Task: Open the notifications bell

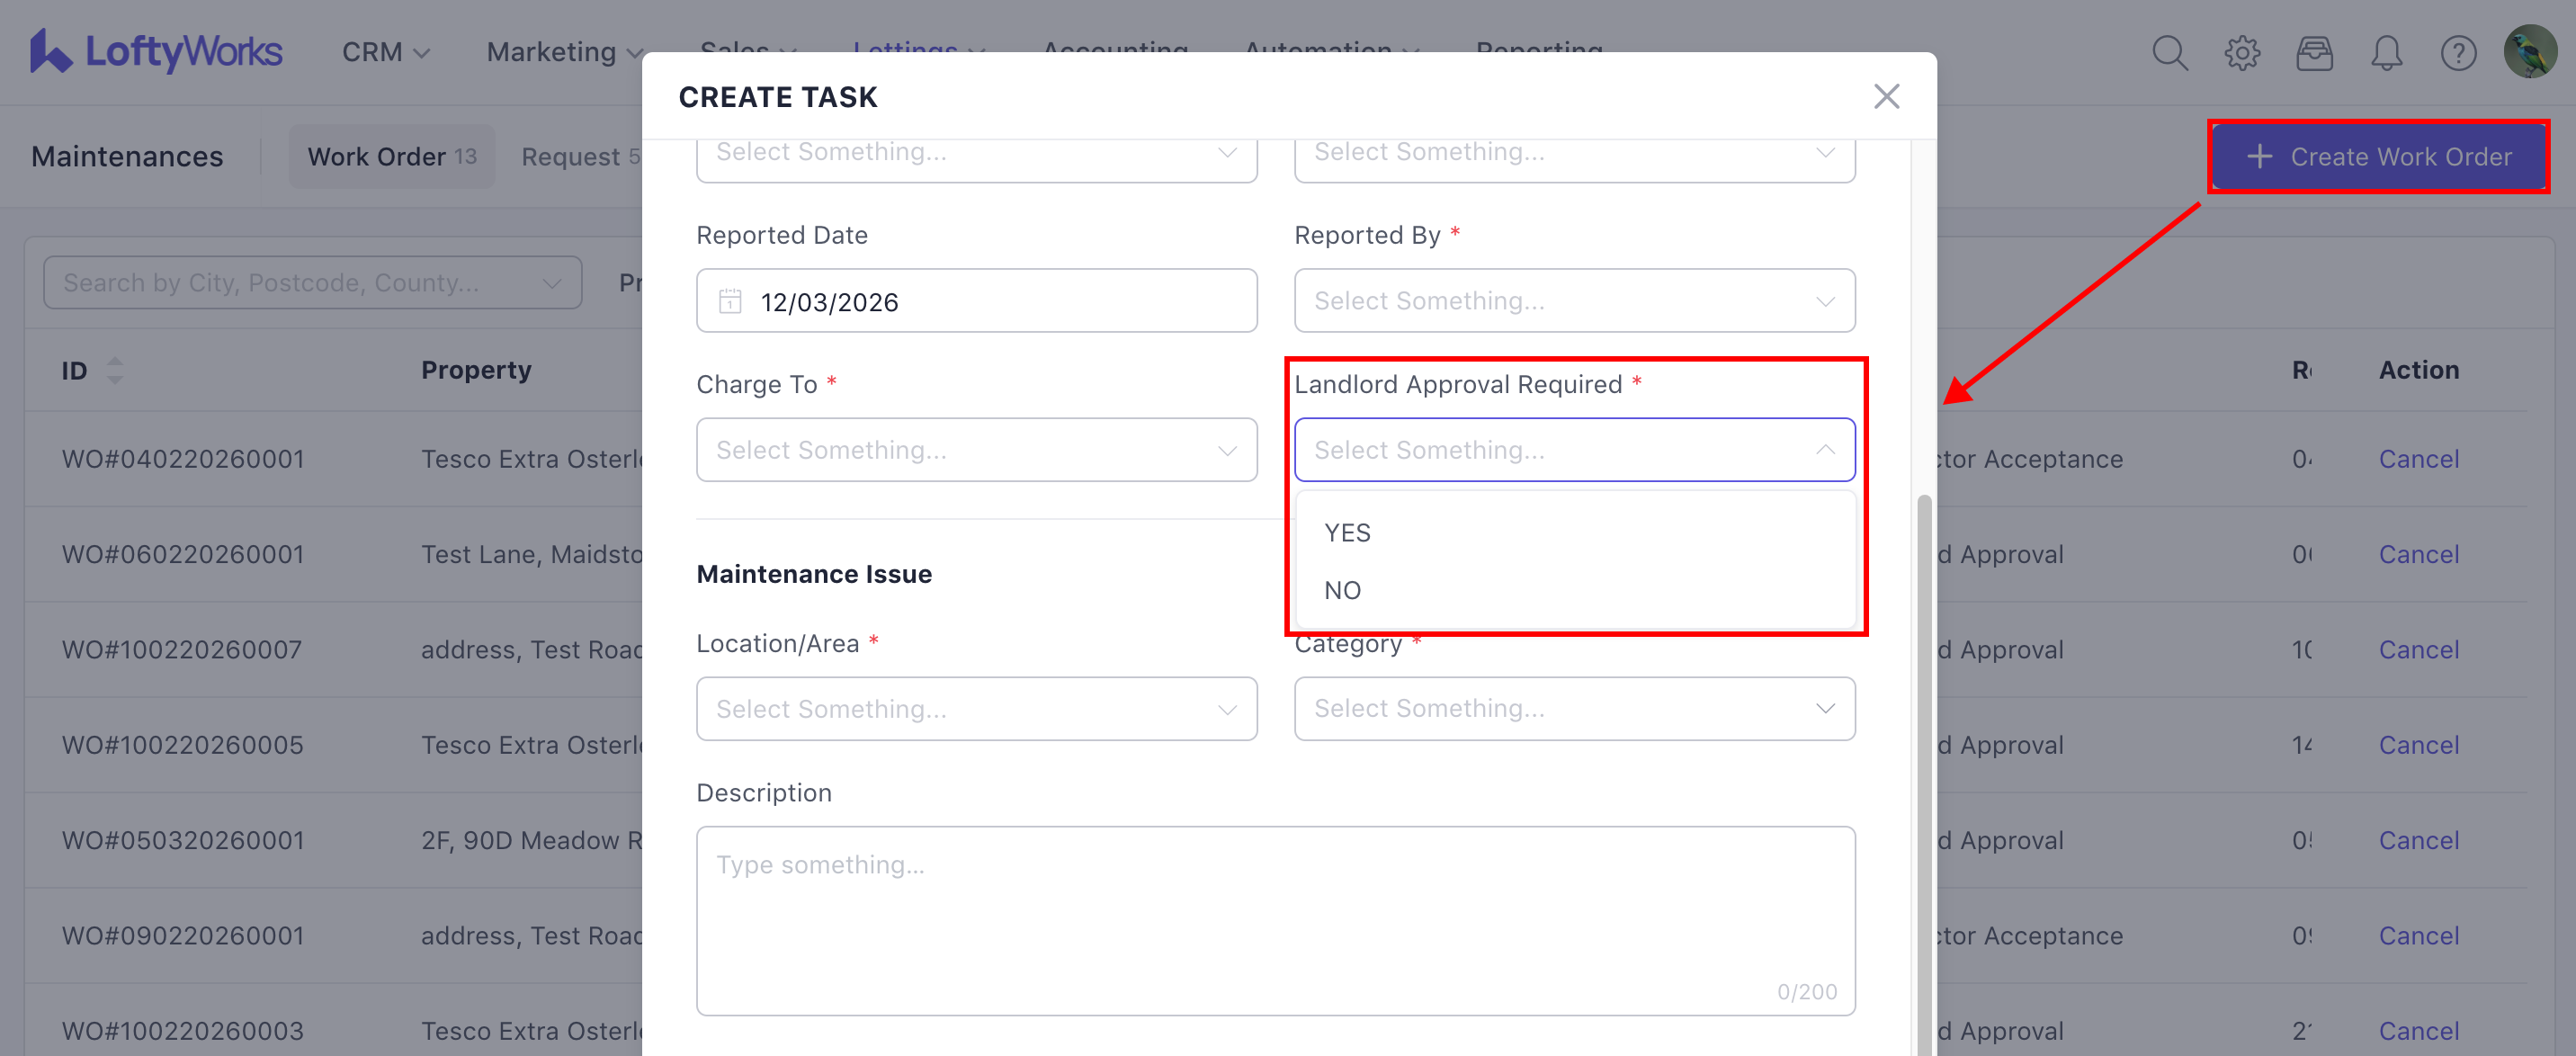Action: pyautogui.click(x=2386, y=53)
